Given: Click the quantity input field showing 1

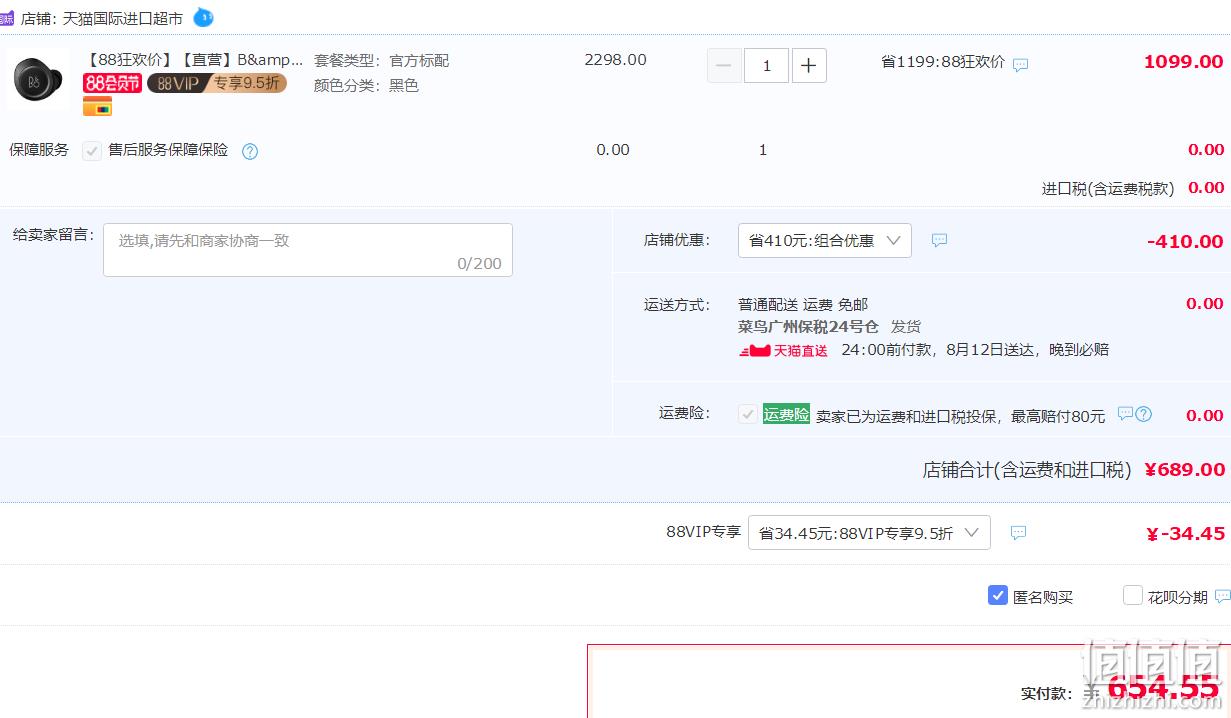Looking at the screenshot, I should pos(766,66).
